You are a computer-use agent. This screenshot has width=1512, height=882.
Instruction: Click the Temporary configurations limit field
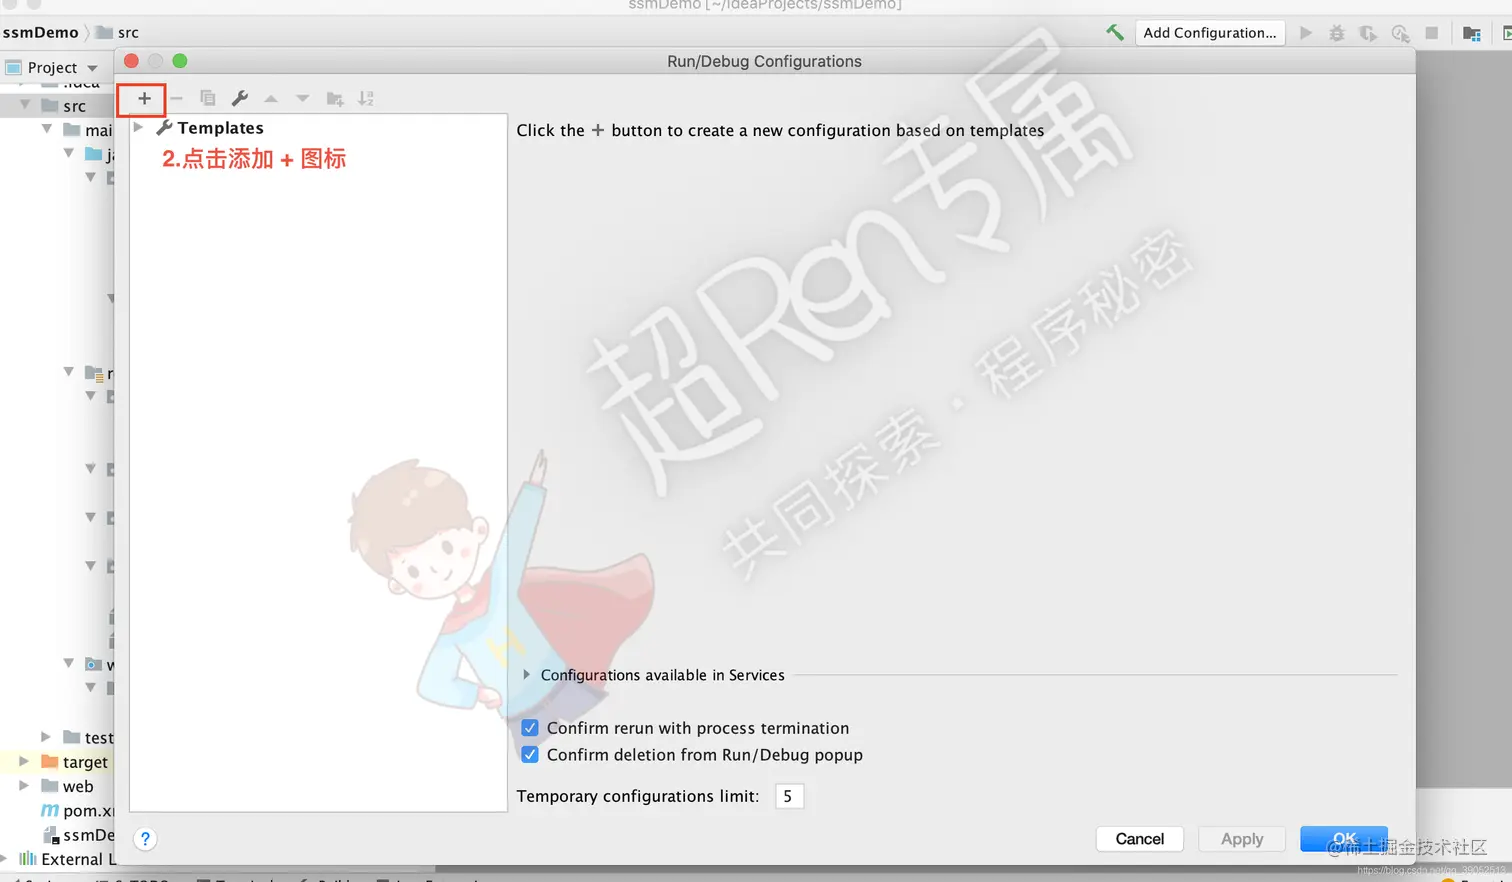point(789,796)
